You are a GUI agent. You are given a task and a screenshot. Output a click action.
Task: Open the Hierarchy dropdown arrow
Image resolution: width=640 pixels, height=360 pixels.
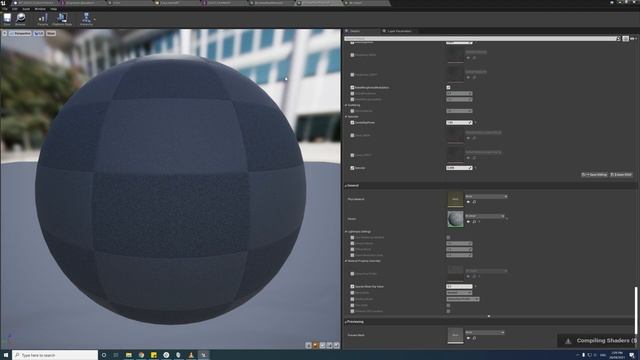tap(95, 19)
